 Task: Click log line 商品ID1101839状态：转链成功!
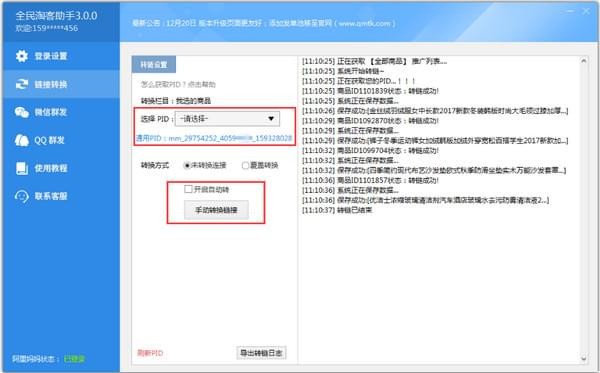(x=370, y=91)
